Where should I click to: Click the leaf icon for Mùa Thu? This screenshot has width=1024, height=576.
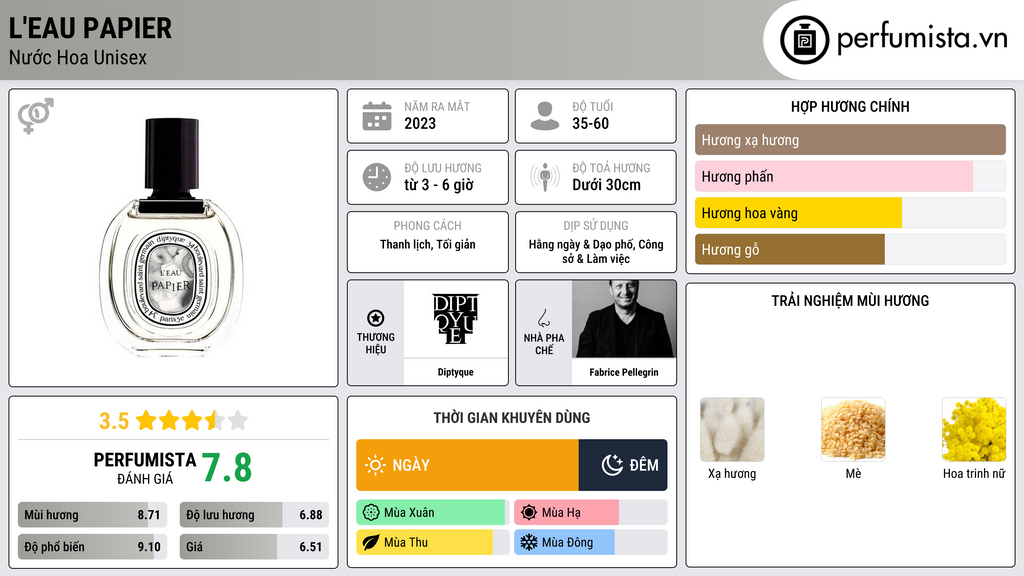coord(371,542)
